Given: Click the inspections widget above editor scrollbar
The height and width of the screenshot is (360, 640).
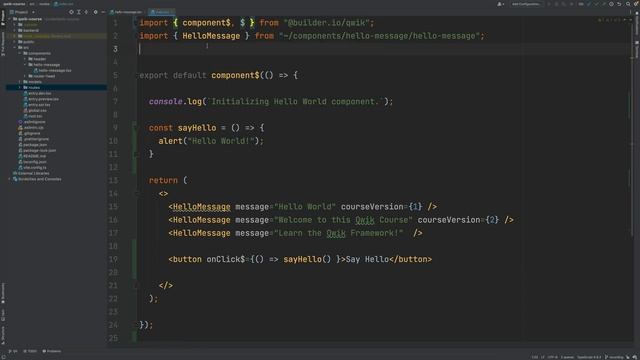Looking at the screenshot, I should [614, 20].
